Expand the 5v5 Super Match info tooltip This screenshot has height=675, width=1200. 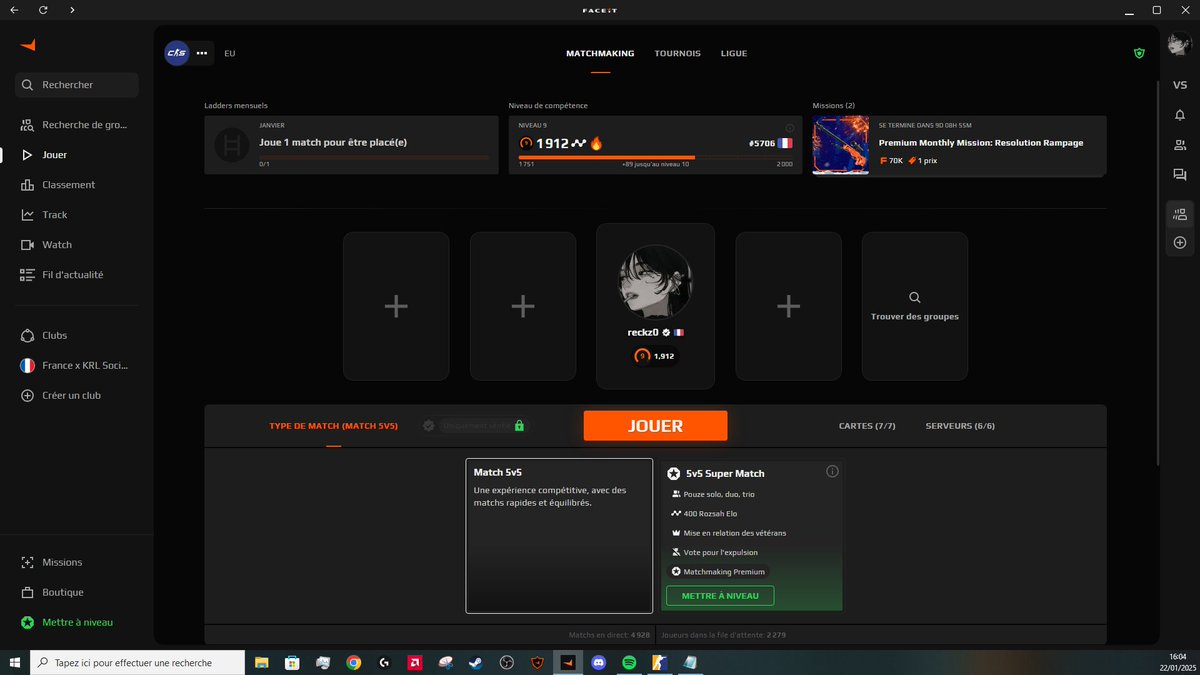point(833,471)
